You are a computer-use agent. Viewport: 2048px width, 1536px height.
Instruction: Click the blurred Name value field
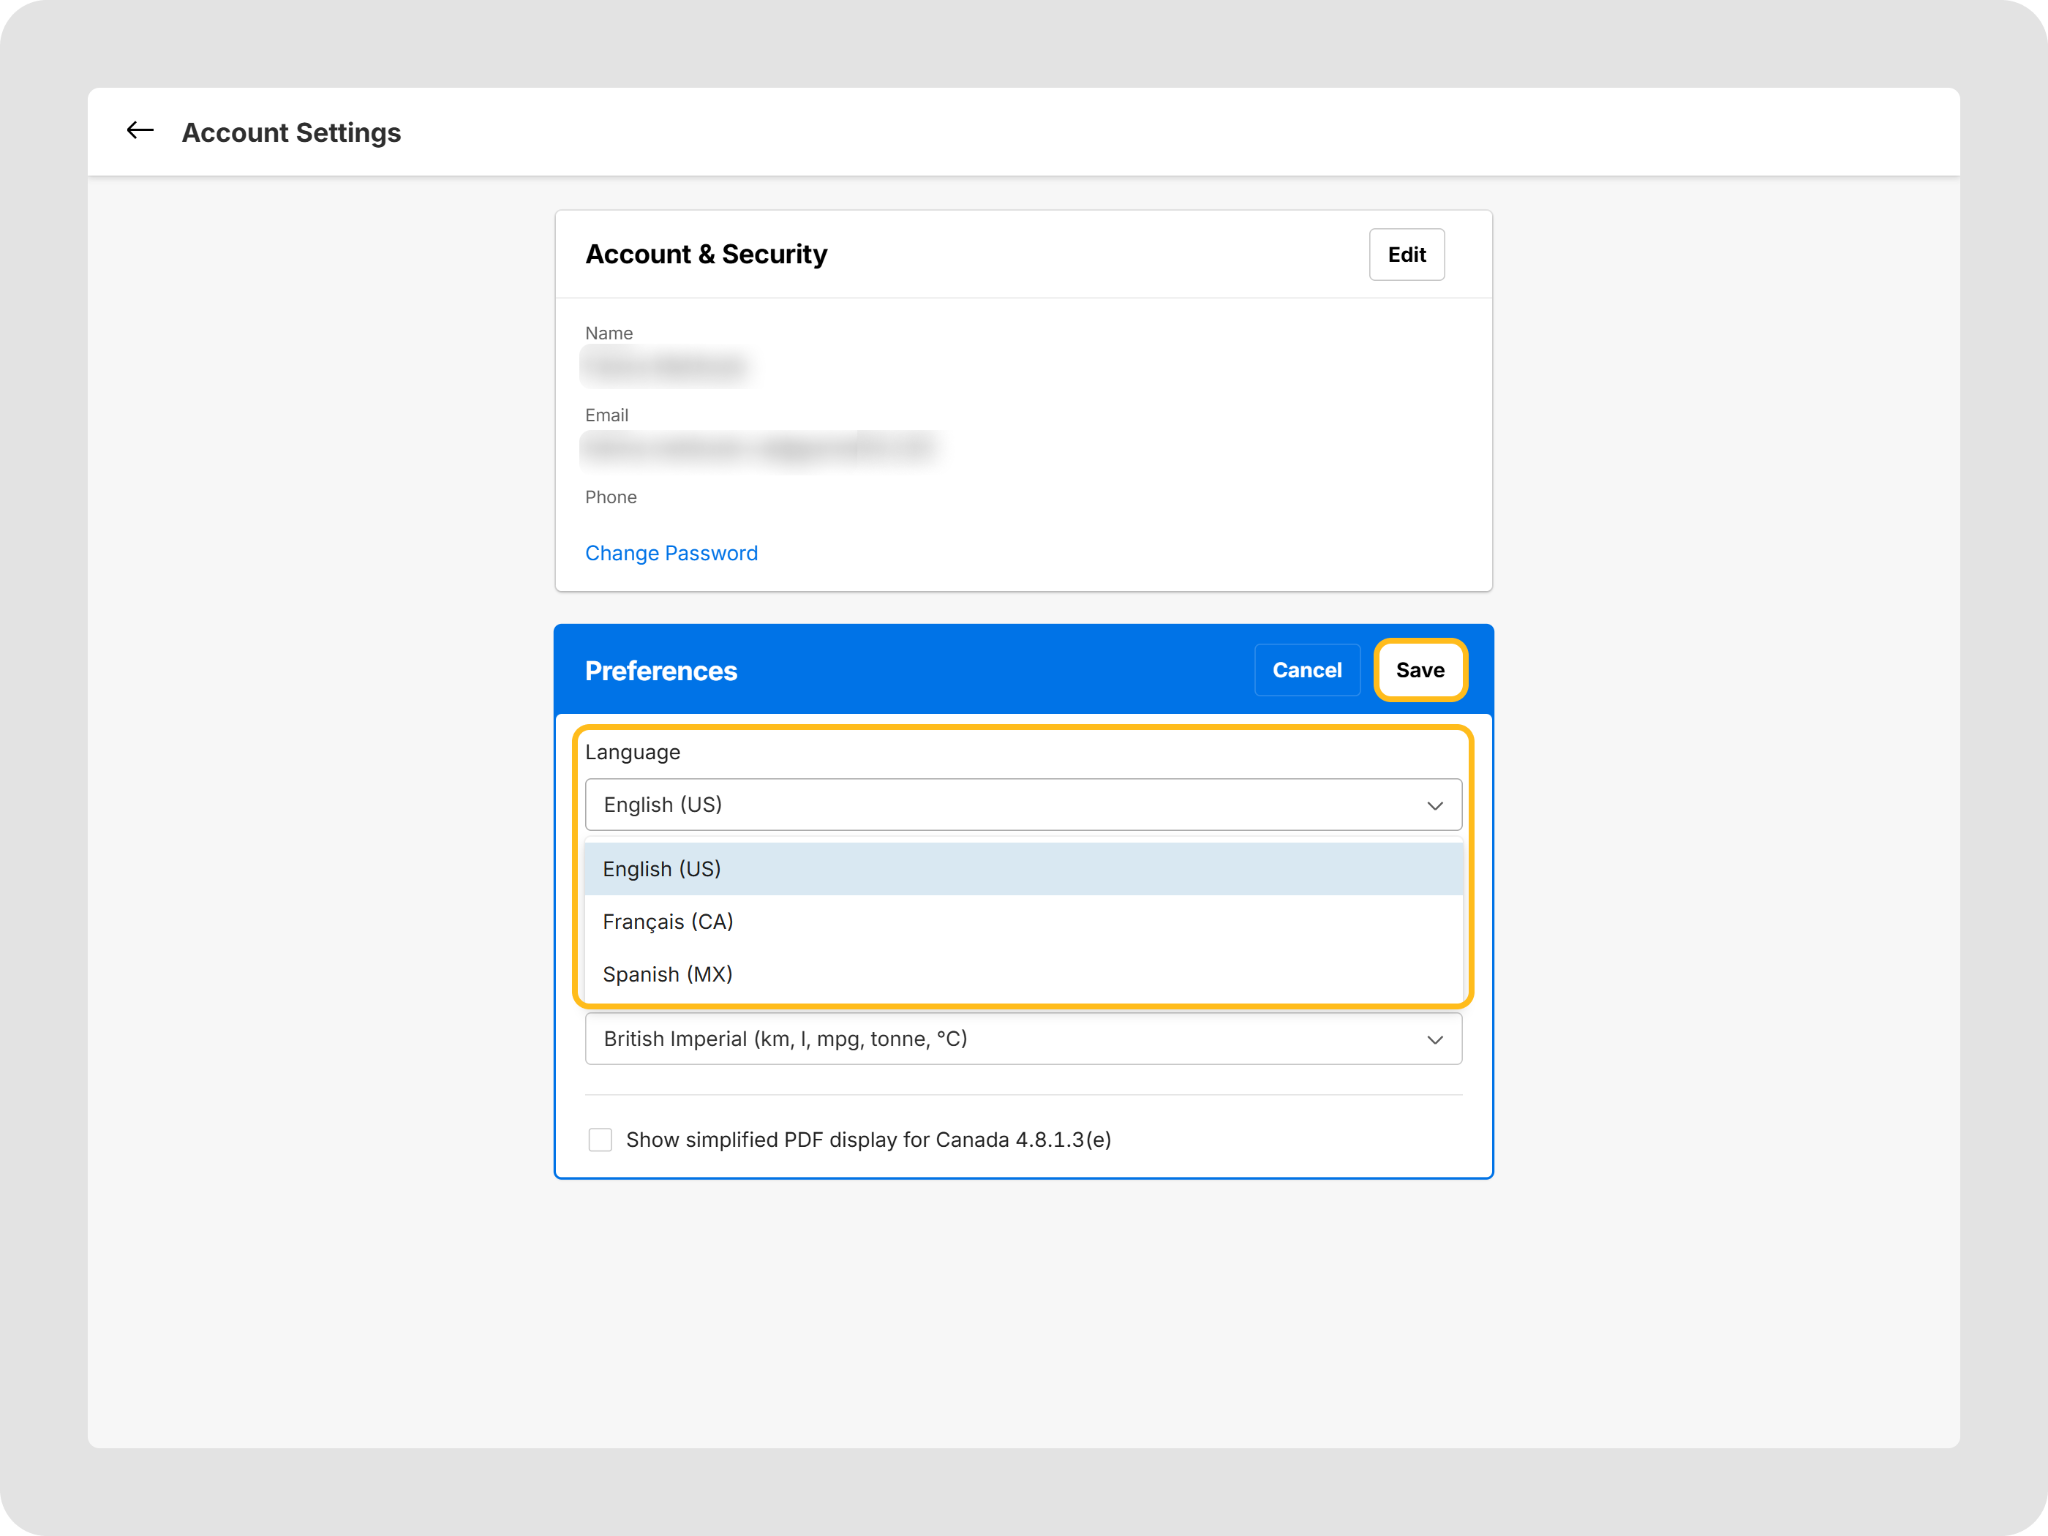666,367
